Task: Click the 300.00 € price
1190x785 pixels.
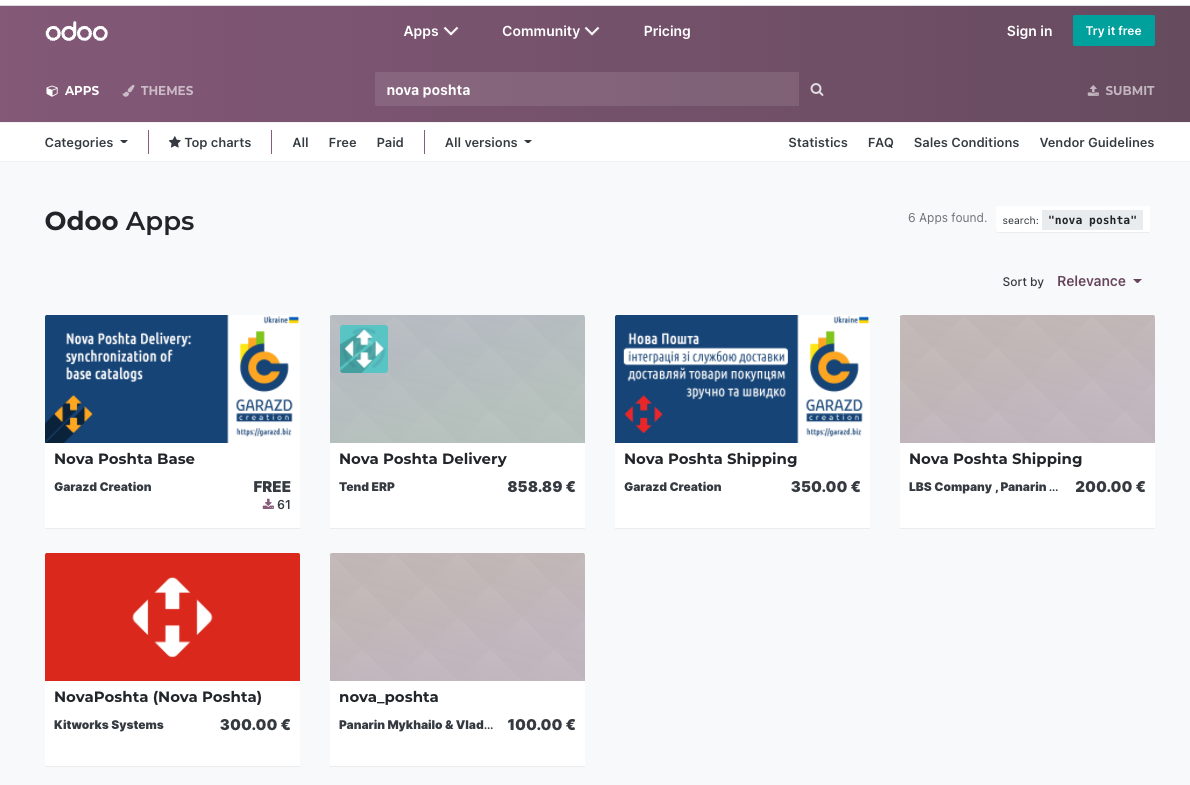Action: click(255, 725)
